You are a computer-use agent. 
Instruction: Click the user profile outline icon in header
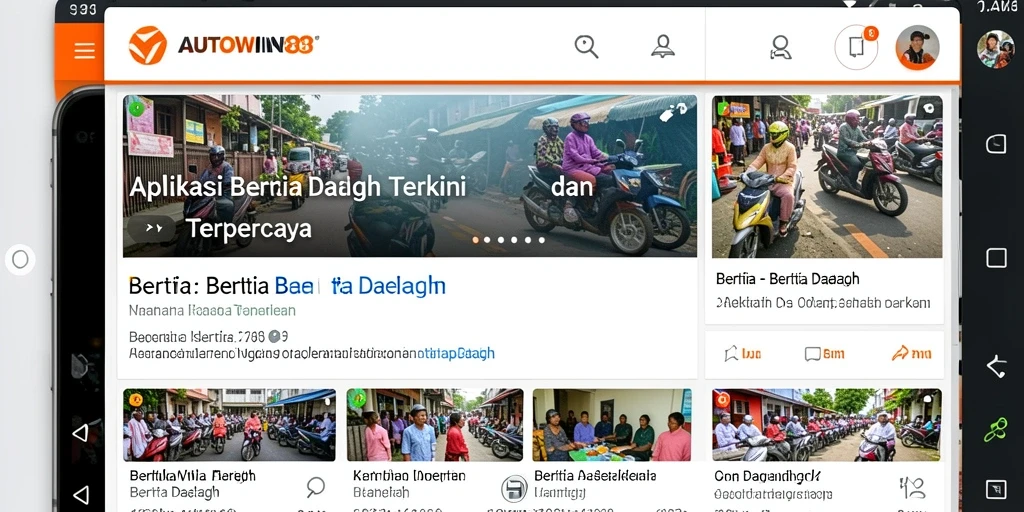click(x=780, y=47)
